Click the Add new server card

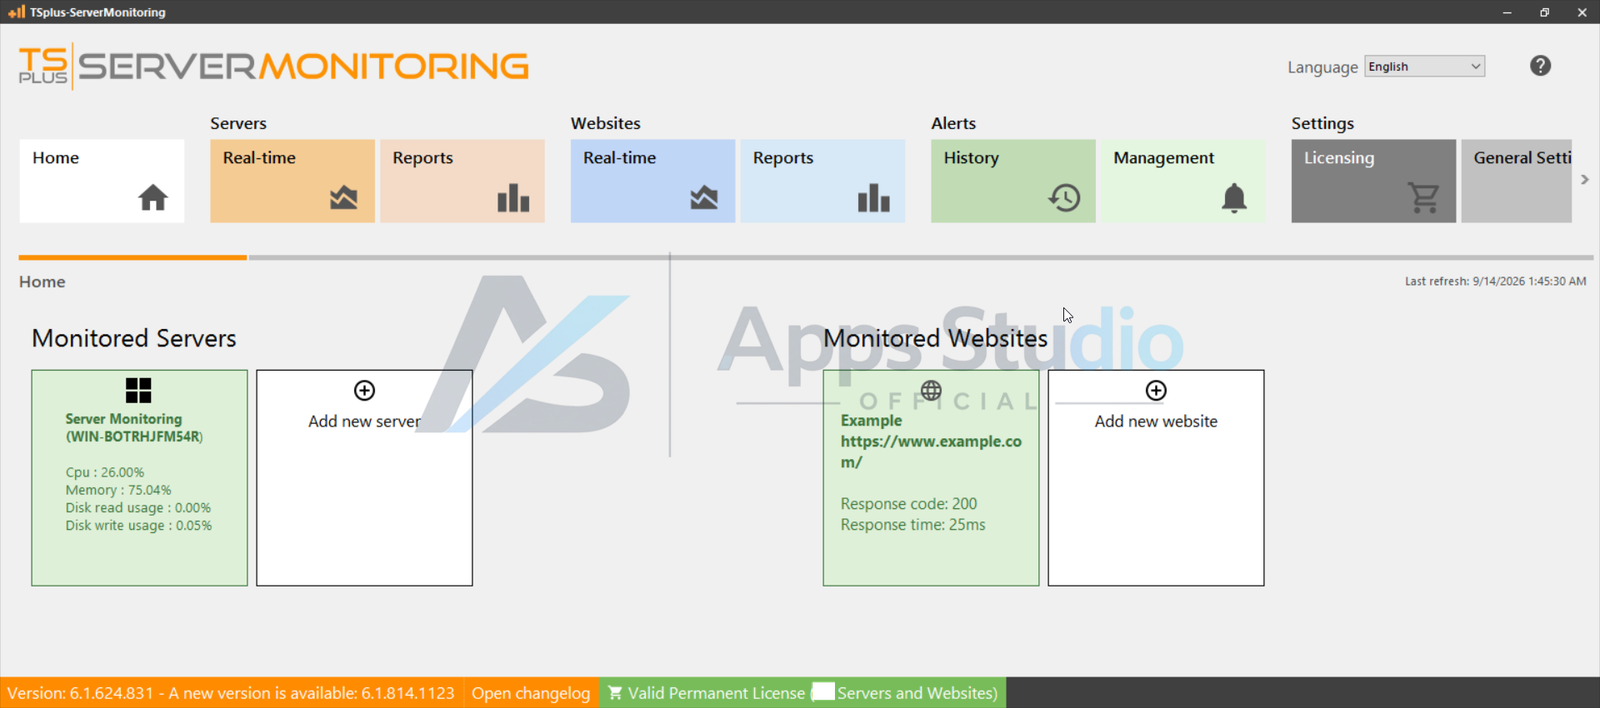tap(364, 478)
